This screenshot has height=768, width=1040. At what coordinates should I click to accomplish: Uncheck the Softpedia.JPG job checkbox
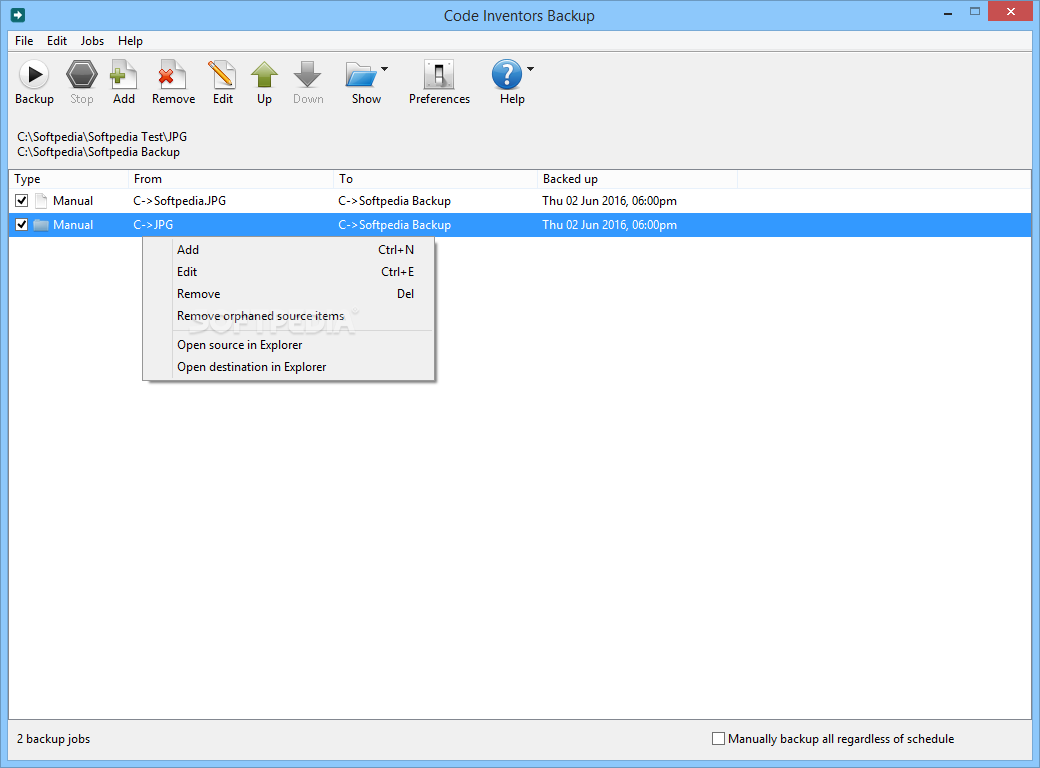pos(21,200)
